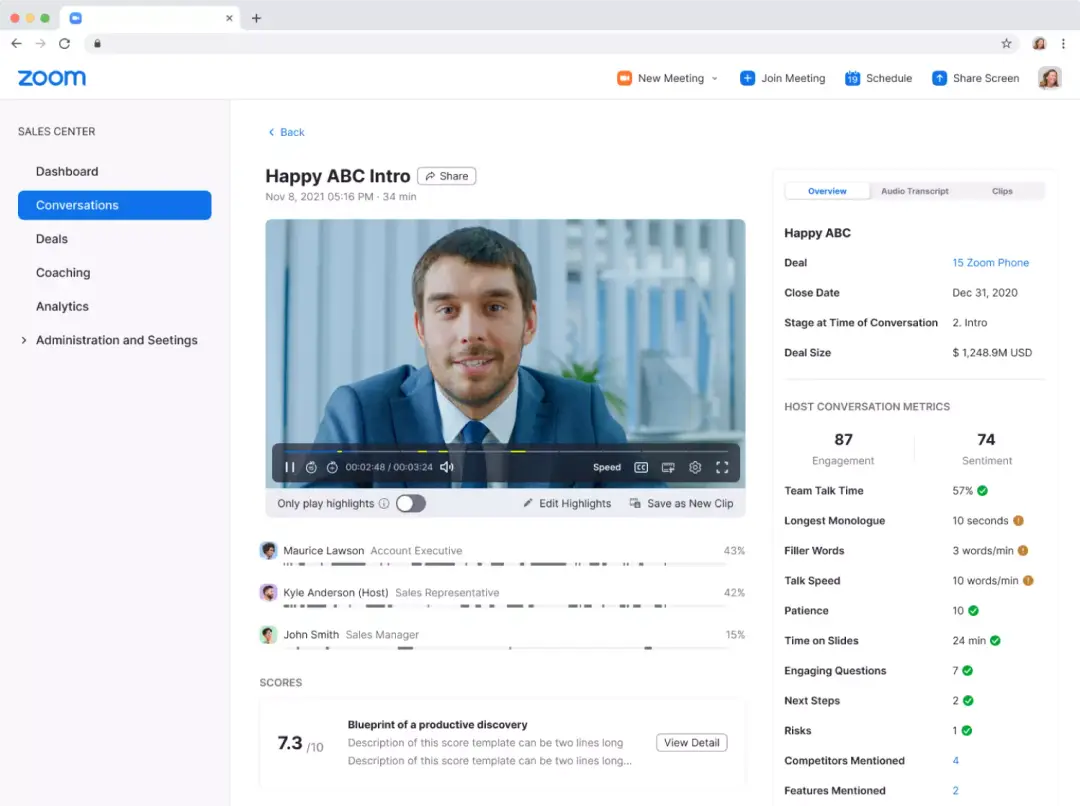Click the Share Screen icon
The image size is (1080, 806).
click(x=939, y=79)
